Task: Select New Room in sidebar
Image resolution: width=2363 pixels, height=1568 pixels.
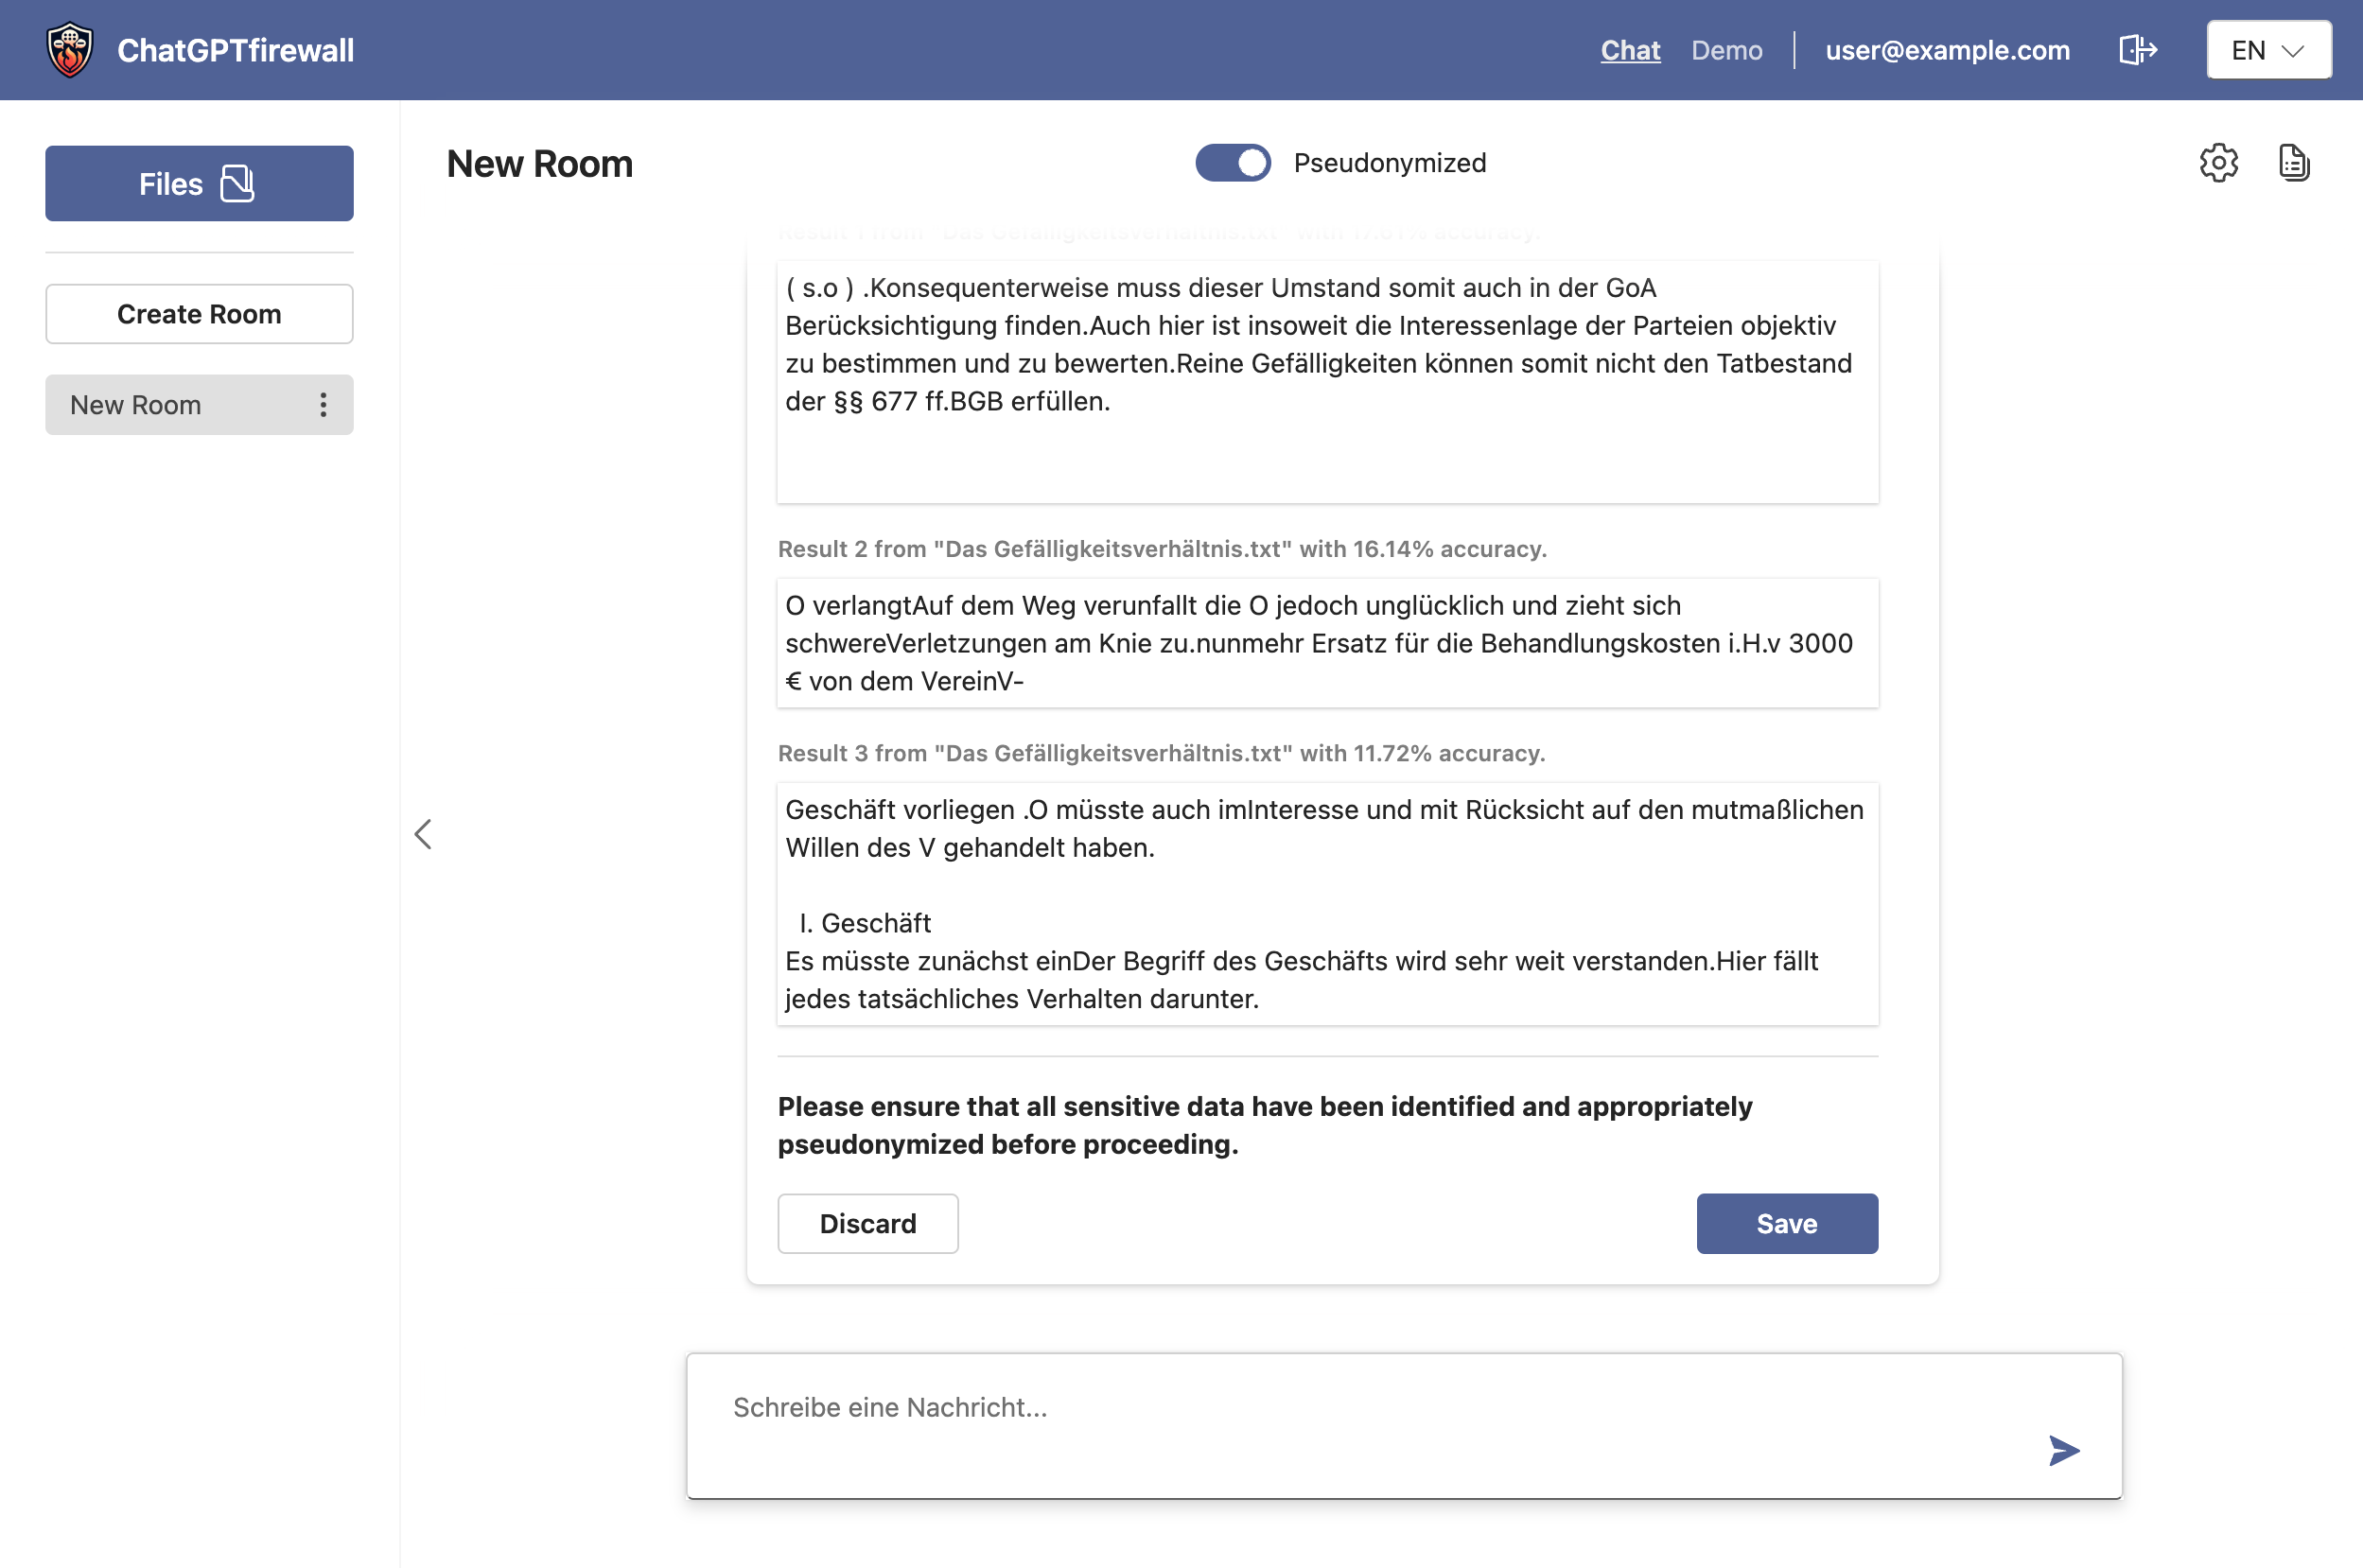Action: (136, 405)
